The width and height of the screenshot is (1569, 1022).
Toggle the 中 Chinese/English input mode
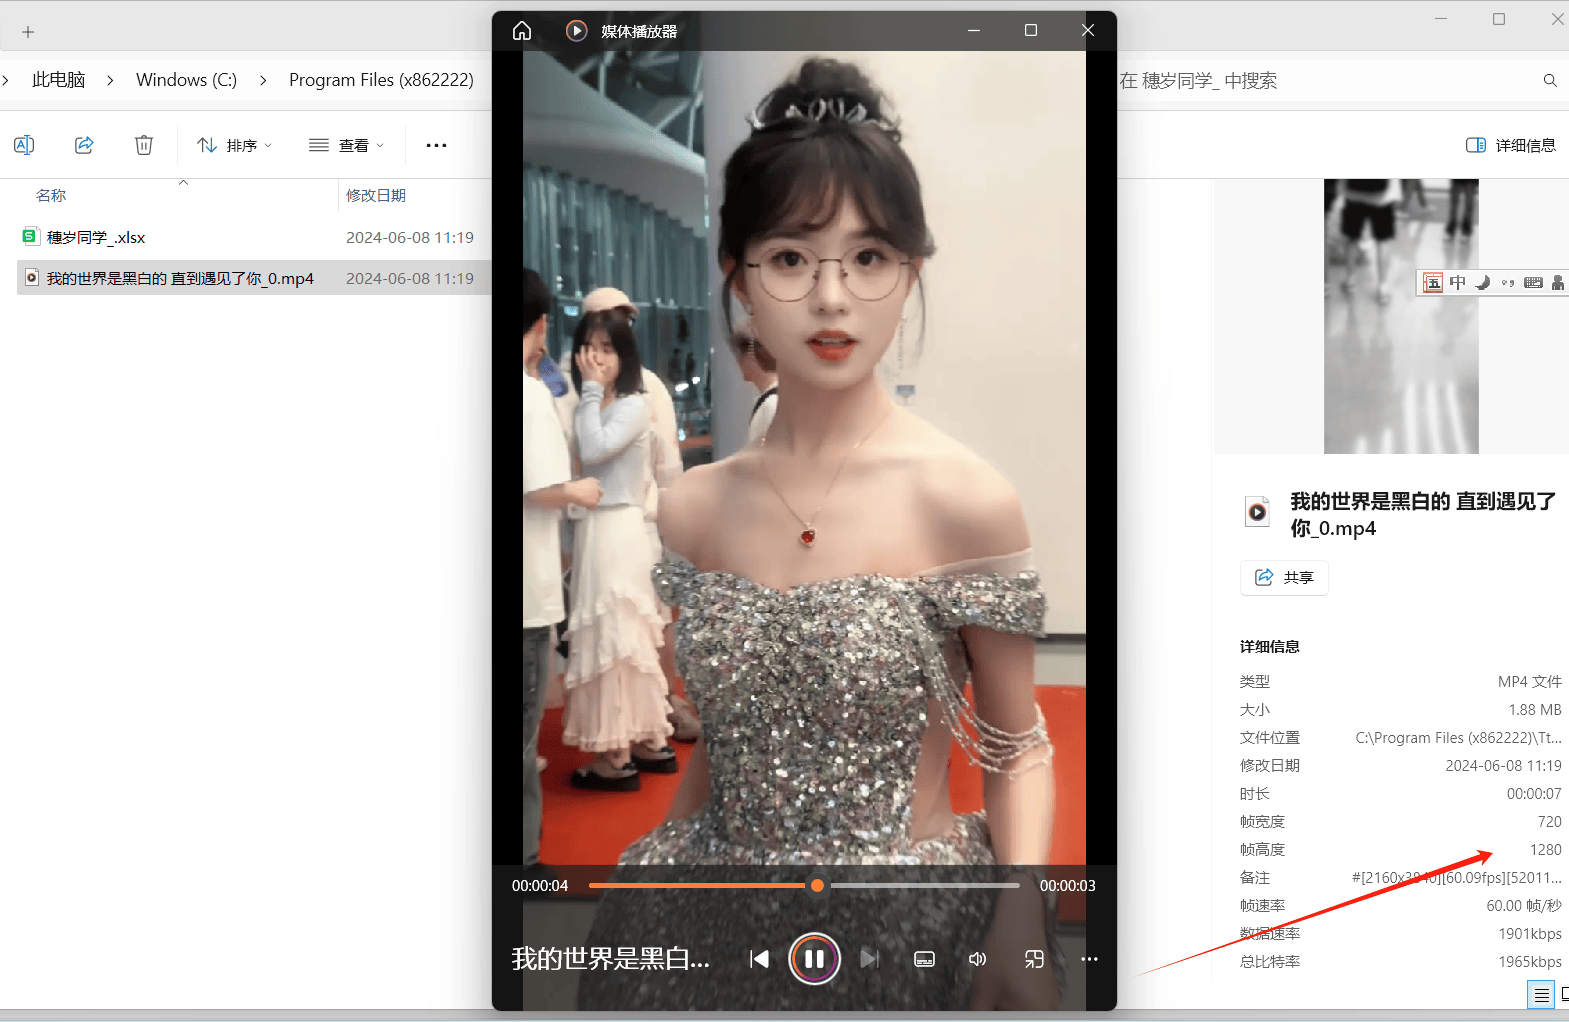click(1458, 283)
